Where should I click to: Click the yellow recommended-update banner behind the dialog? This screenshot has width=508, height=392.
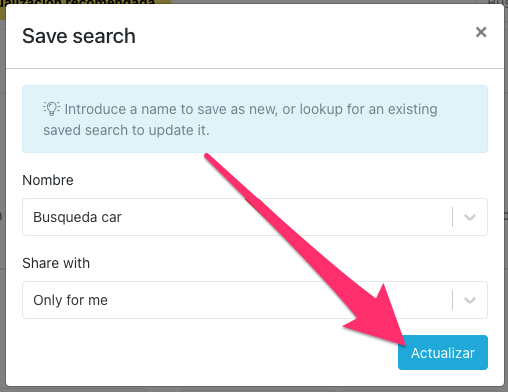click(85, 3)
